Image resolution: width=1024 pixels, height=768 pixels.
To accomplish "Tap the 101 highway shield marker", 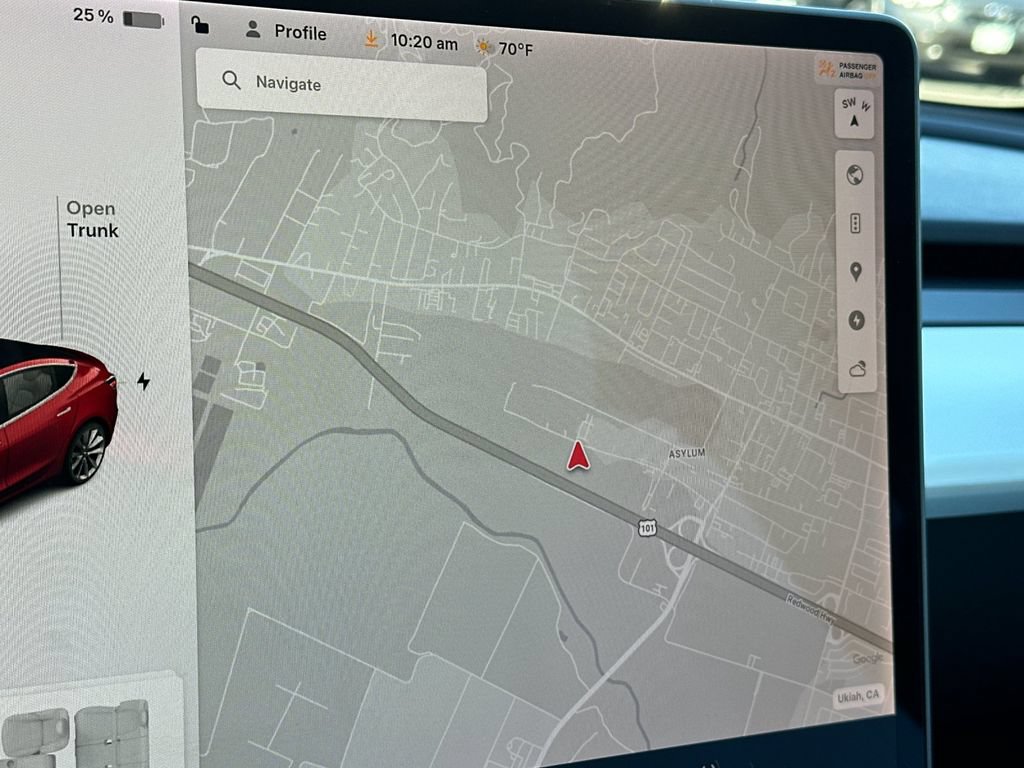I will pyautogui.click(x=647, y=528).
